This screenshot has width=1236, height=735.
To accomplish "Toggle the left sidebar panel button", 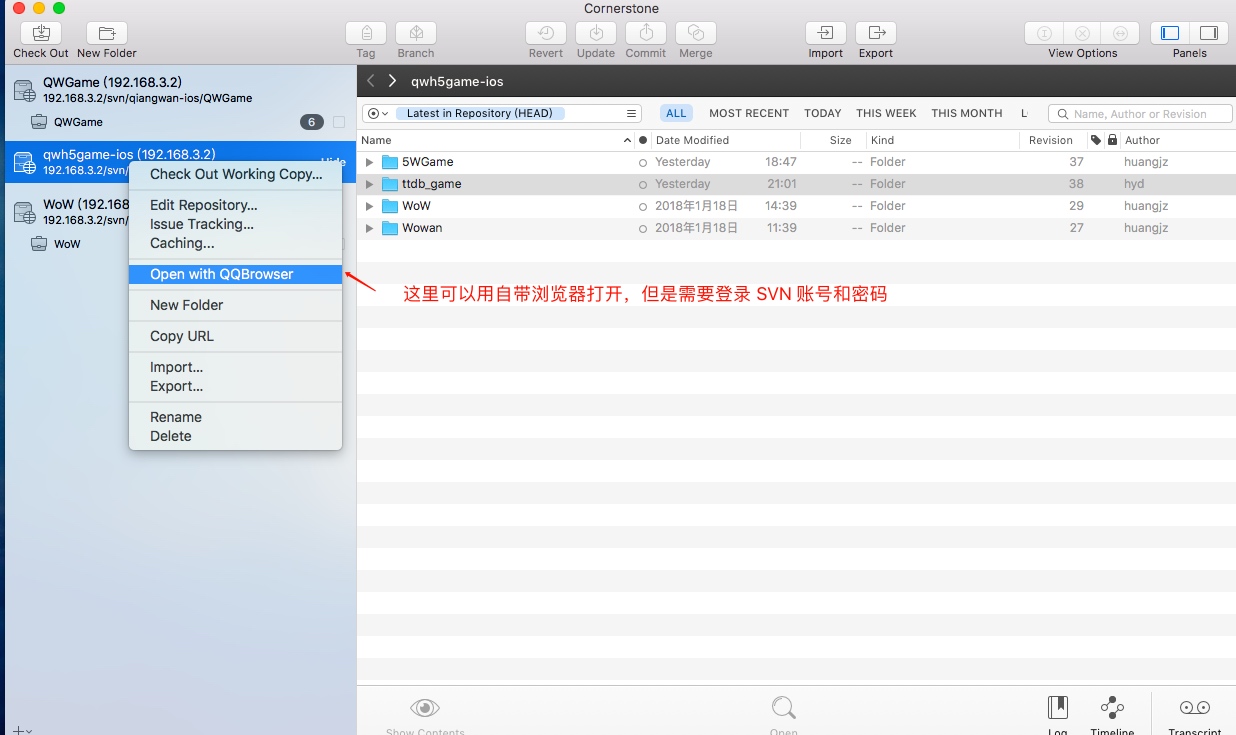I will pyautogui.click(x=1170, y=33).
